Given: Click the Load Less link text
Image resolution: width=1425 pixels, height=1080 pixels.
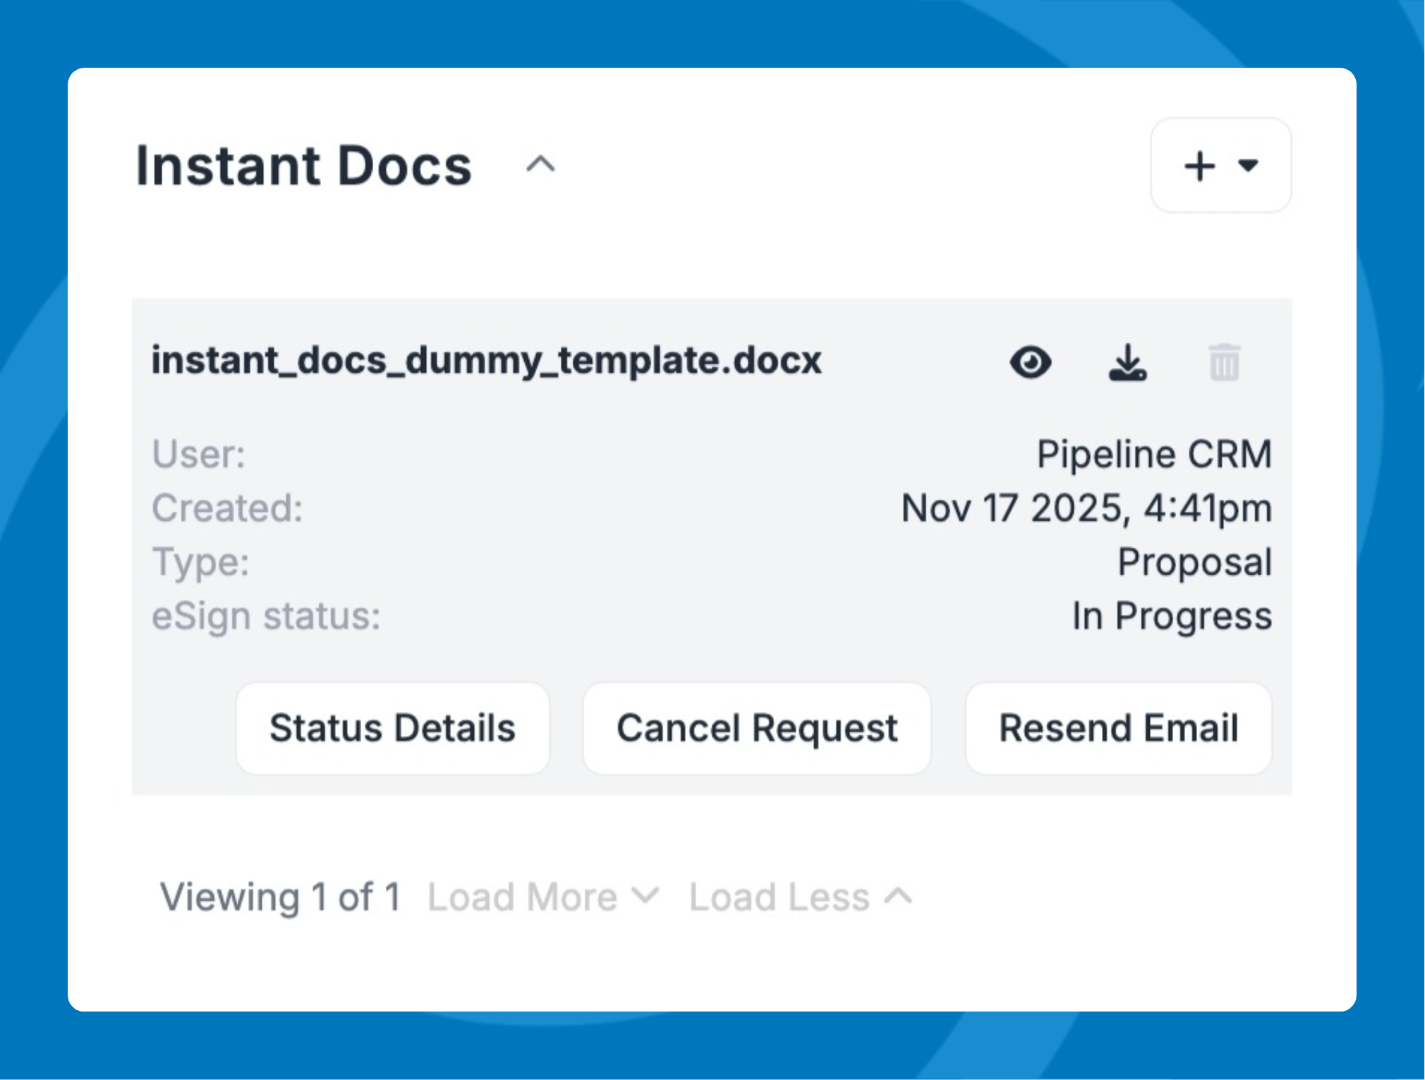Looking at the screenshot, I should [779, 897].
